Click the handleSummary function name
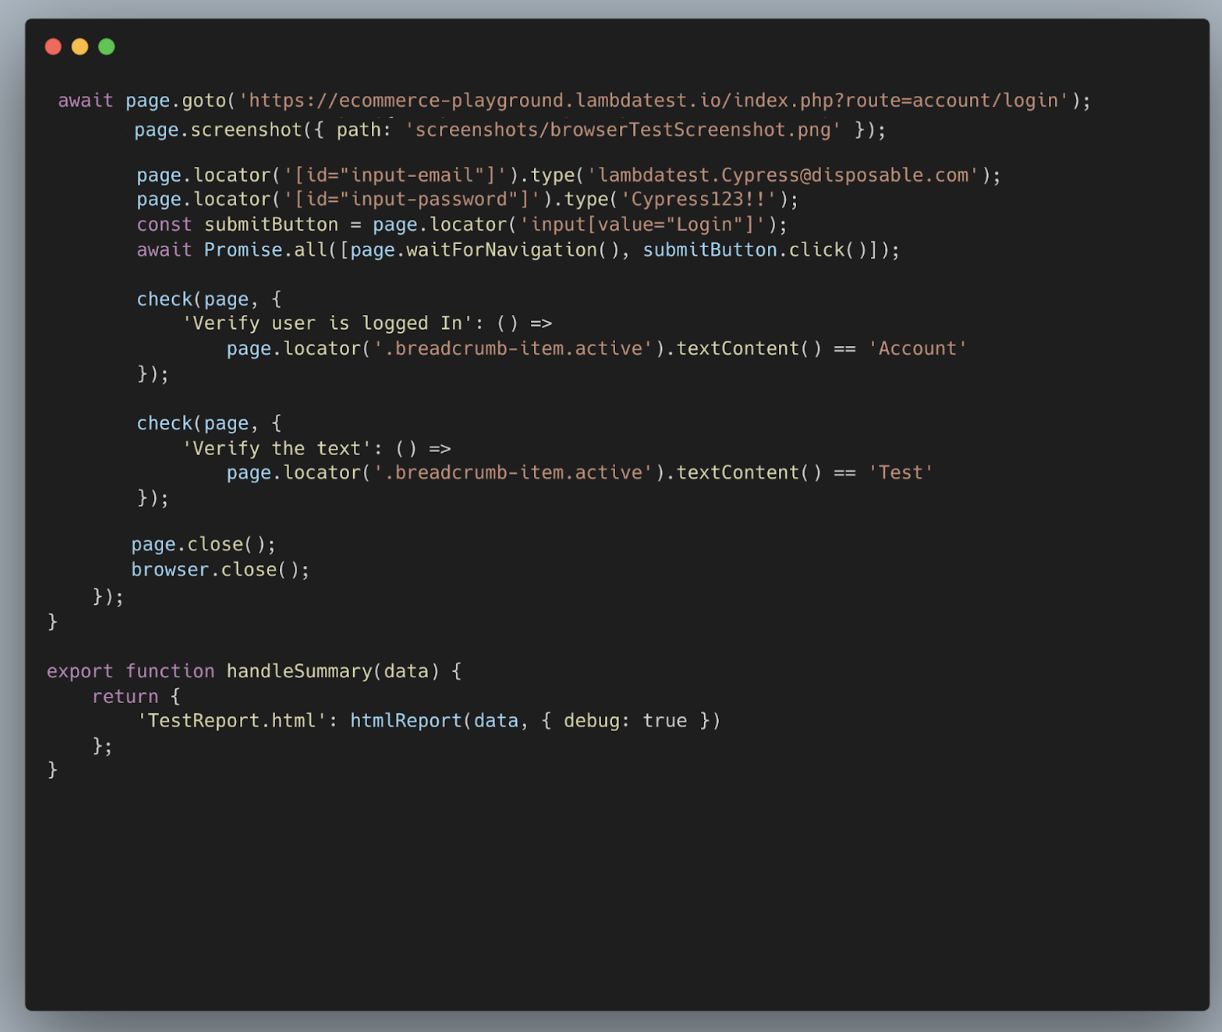1222x1032 pixels. point(299,671)
